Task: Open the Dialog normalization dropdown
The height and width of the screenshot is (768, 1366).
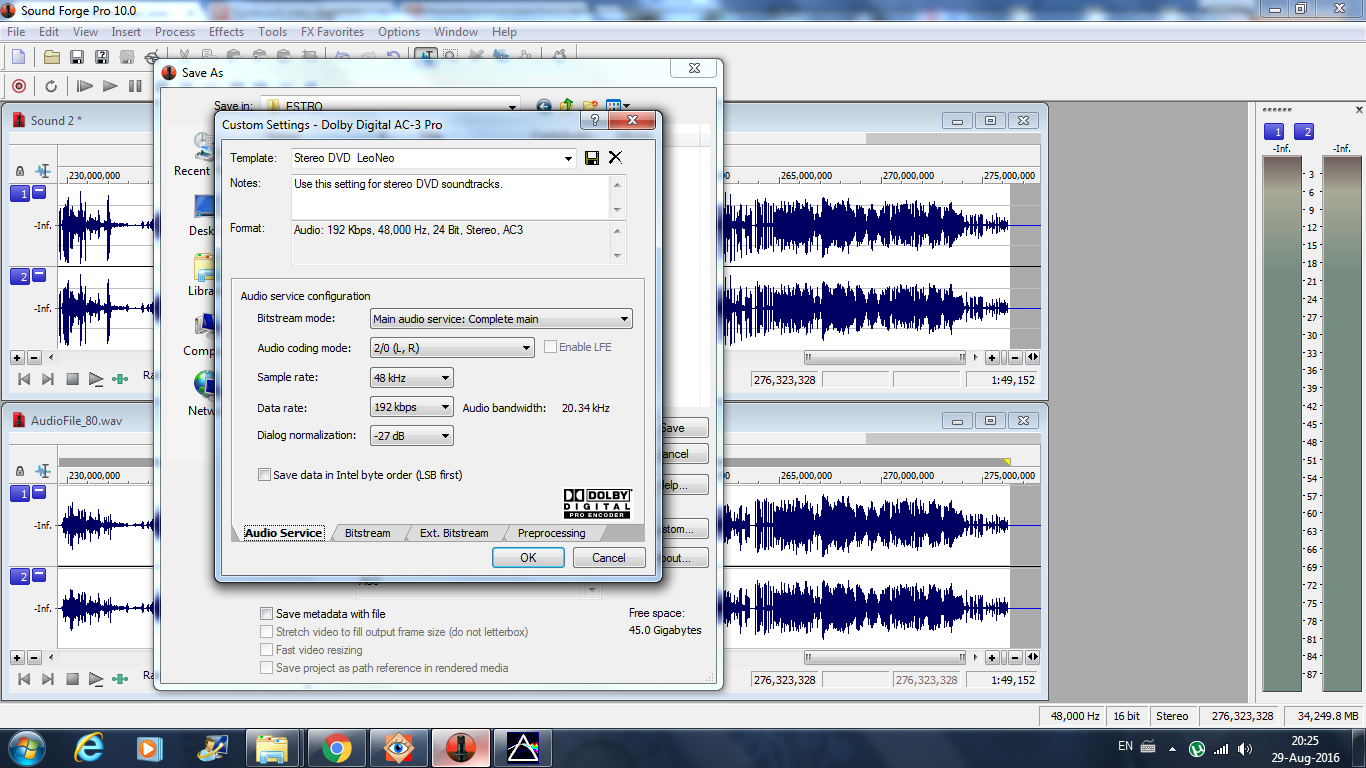Action: [x=446, y=436]
